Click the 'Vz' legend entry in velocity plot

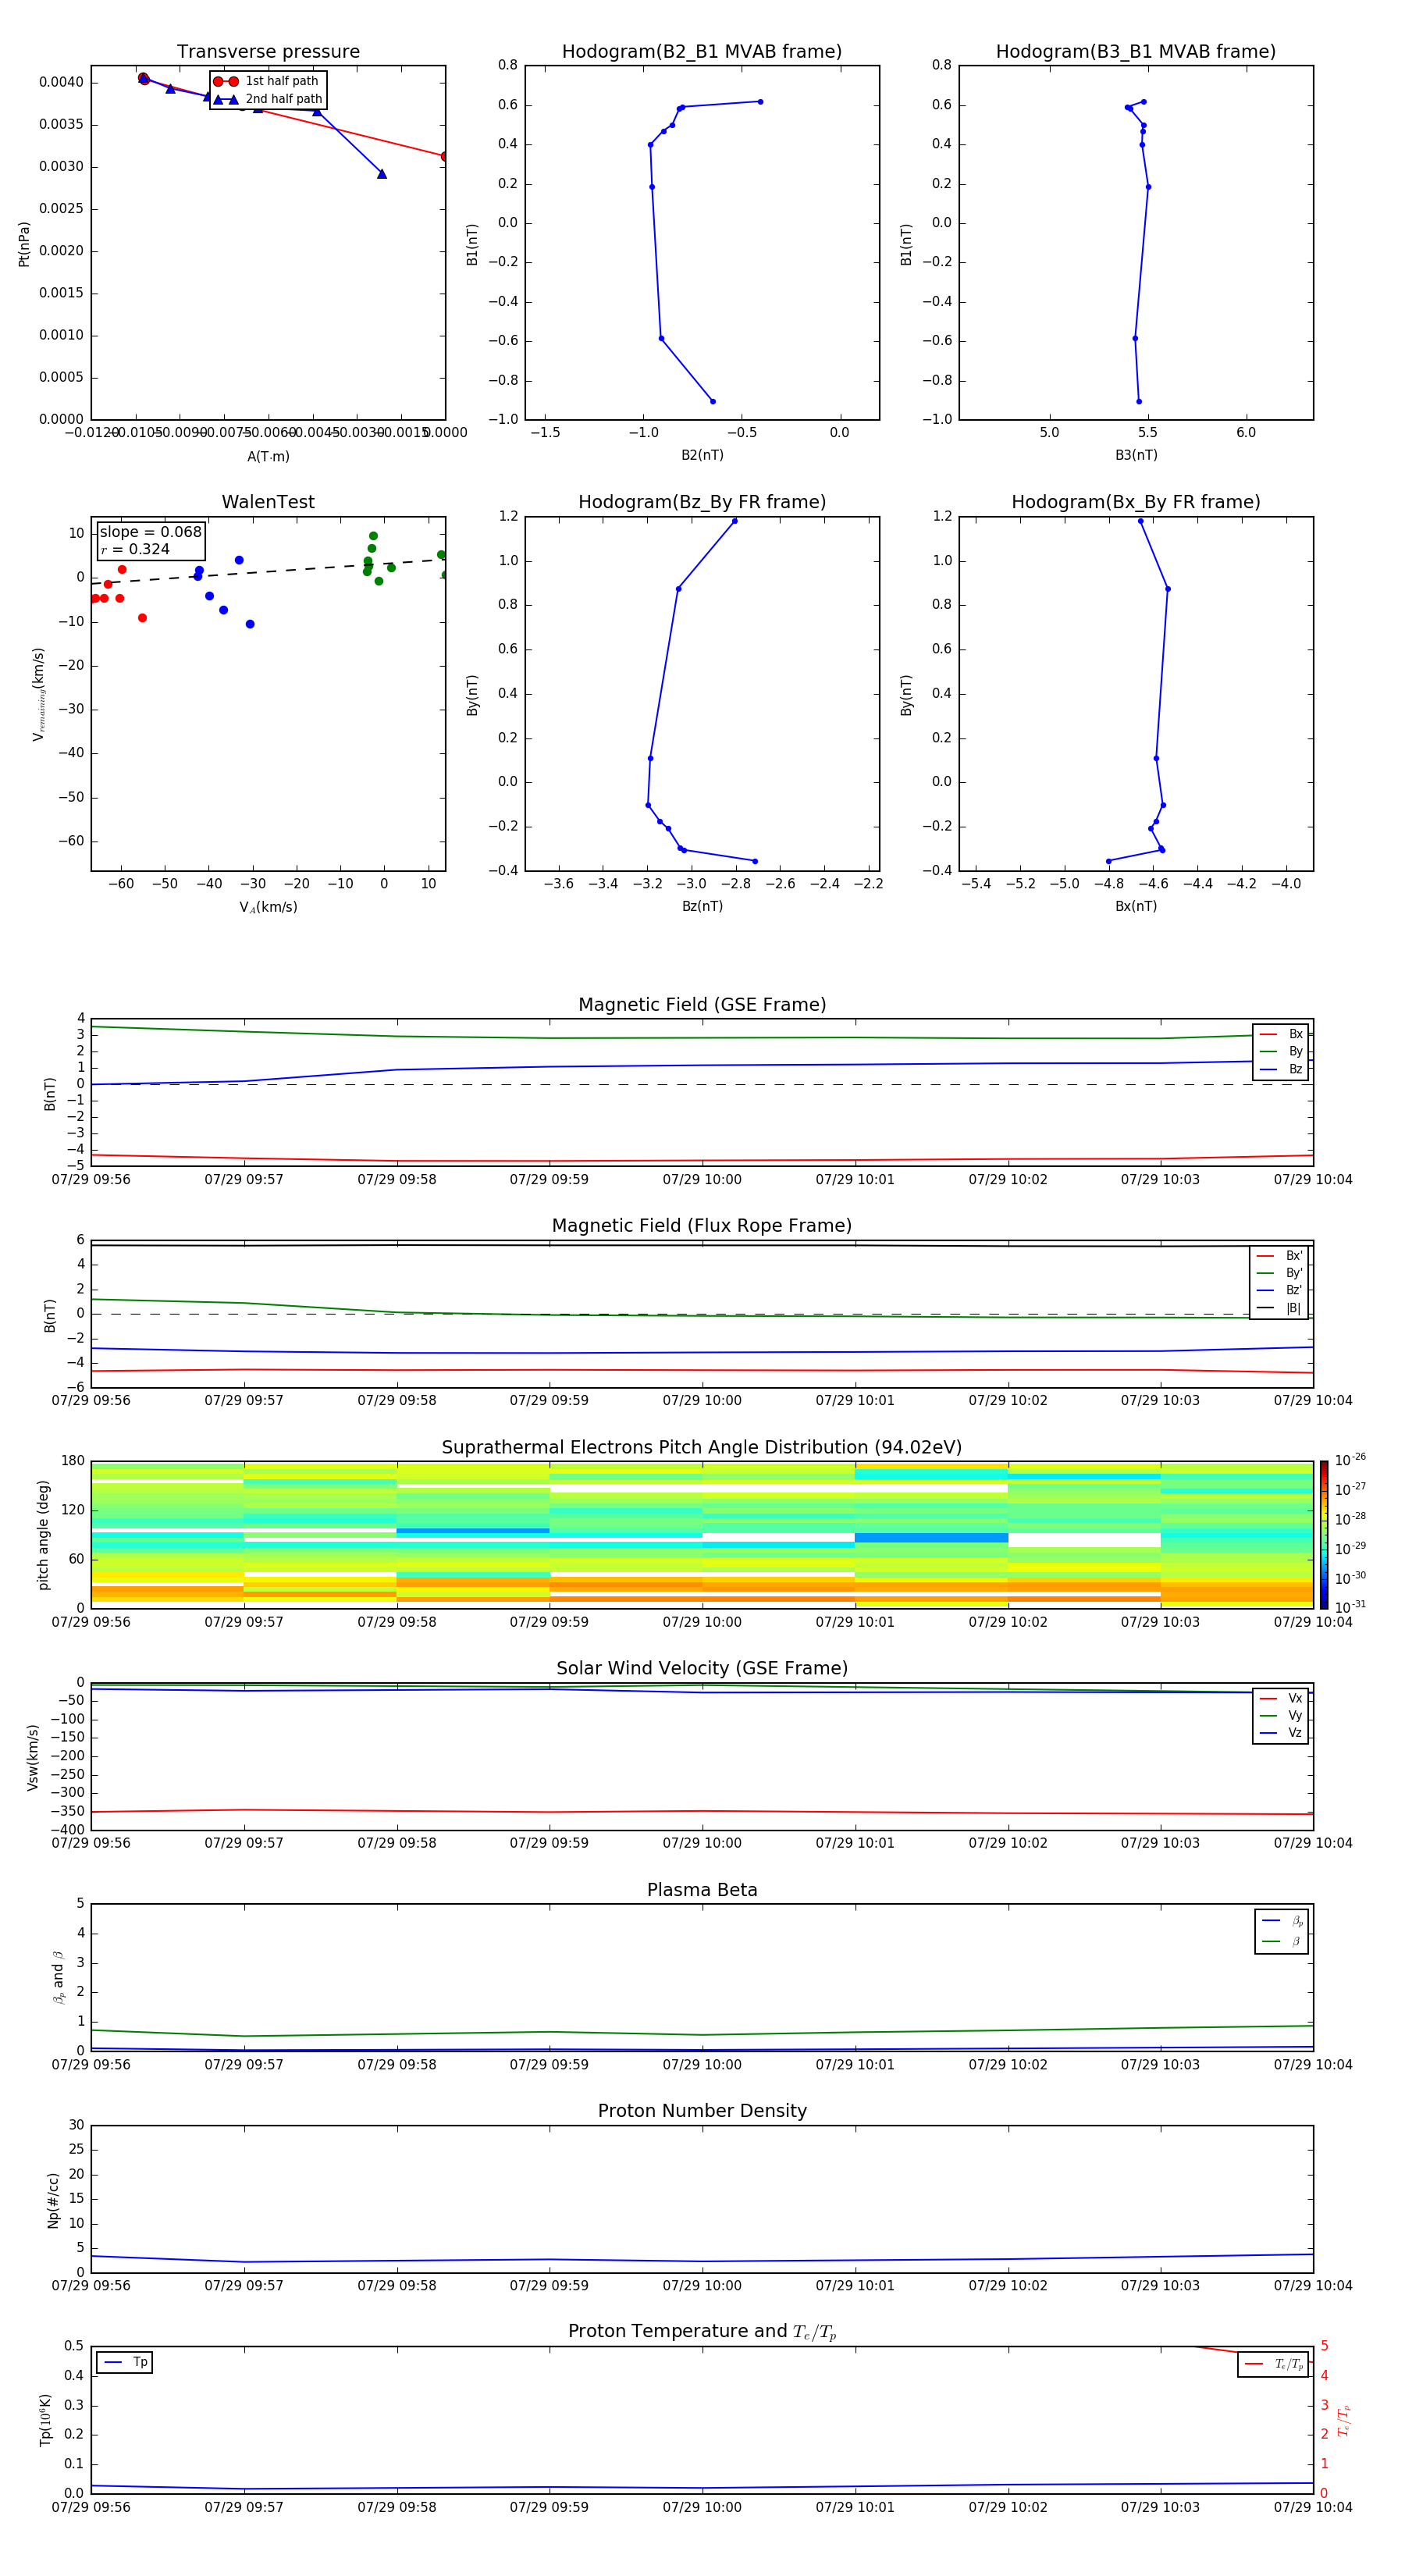(1281, 1733)
